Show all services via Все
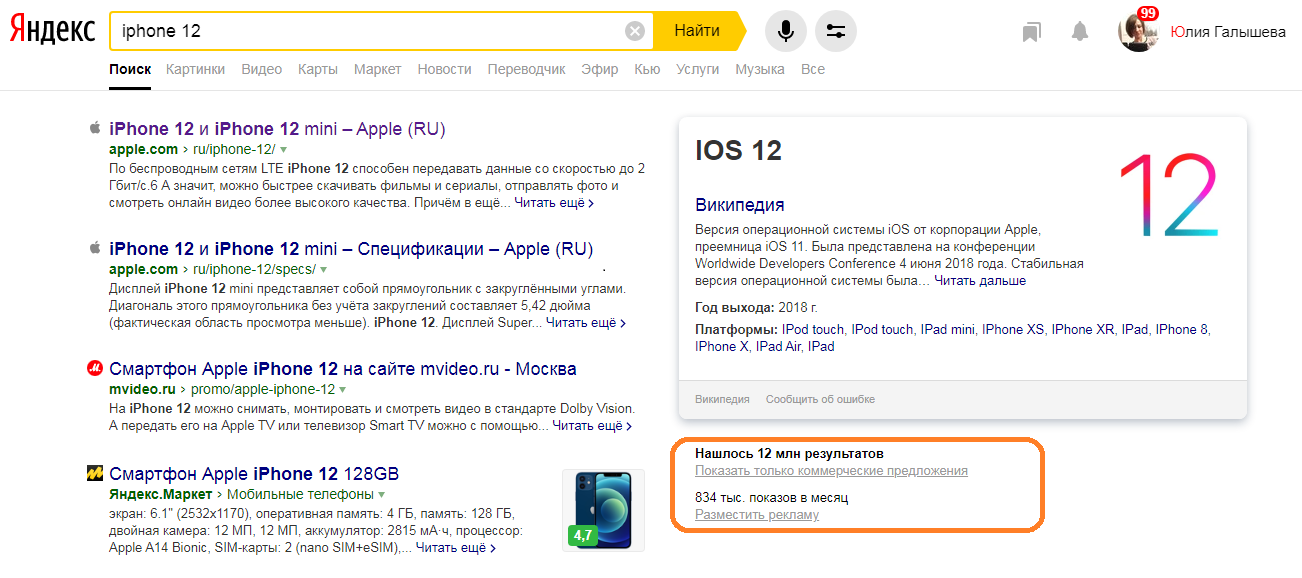 [813, 69]
